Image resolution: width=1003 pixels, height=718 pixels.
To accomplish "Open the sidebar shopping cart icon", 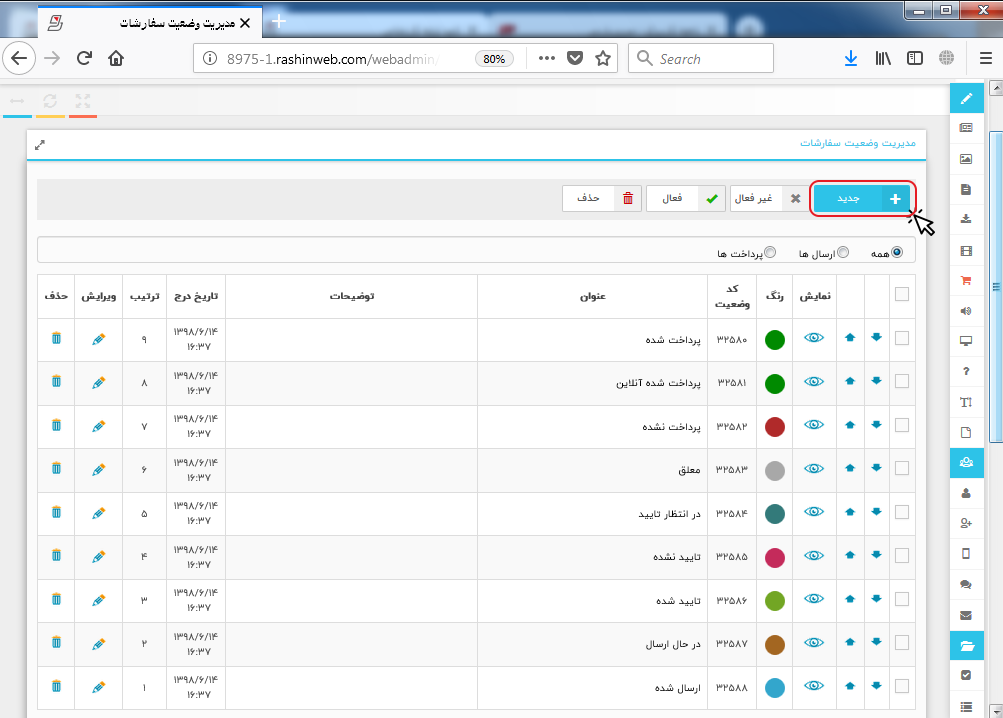I will (x=967, y=280).
